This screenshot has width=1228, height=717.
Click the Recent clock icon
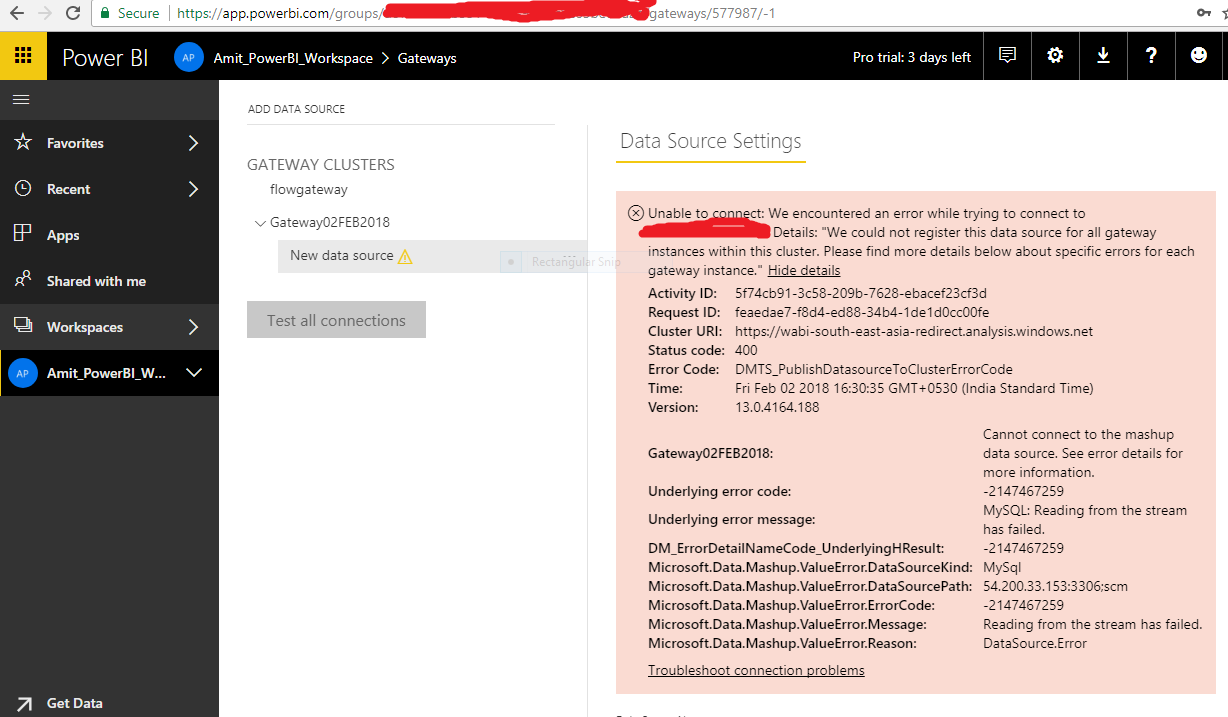coord(23,188)
